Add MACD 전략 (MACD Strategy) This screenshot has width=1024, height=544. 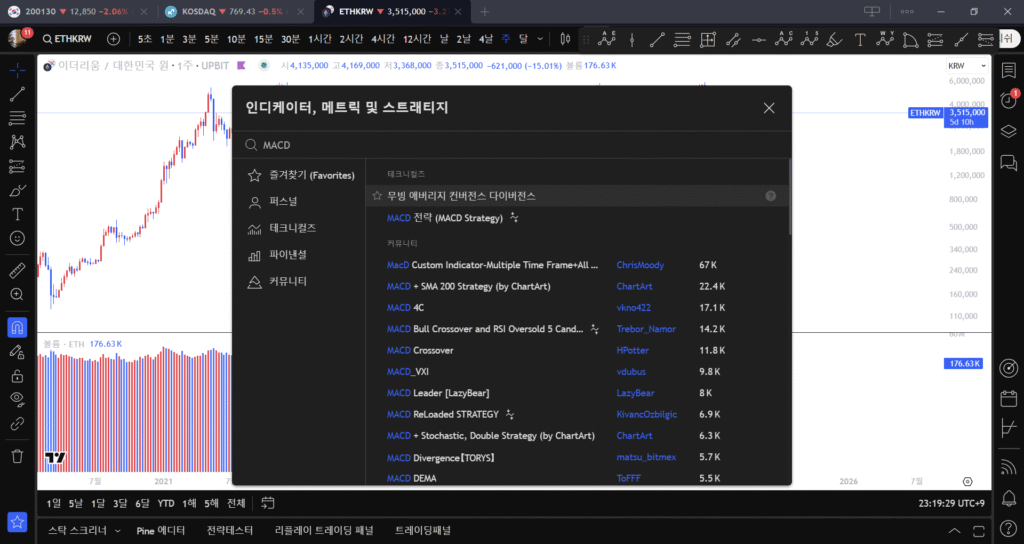coord(445,218)
